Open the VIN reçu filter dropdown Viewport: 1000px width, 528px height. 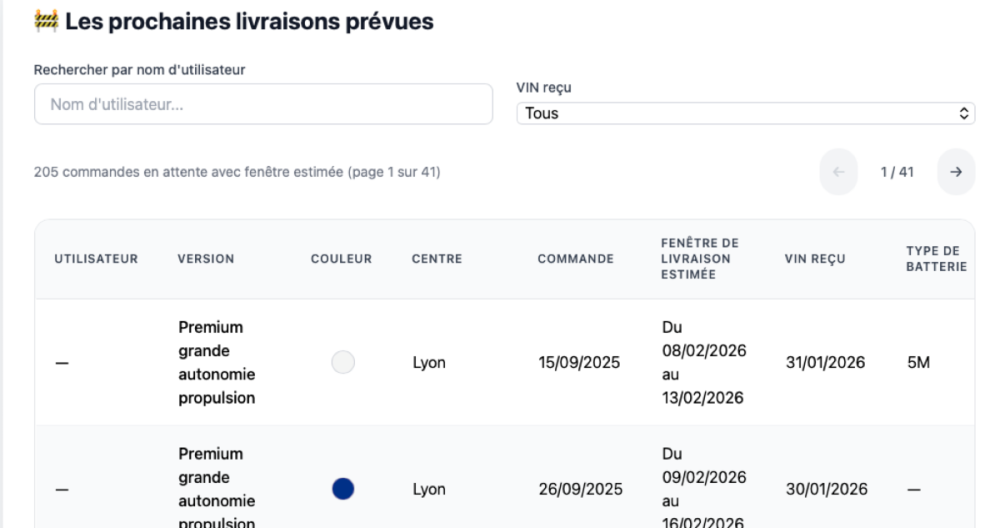(745, 113)
